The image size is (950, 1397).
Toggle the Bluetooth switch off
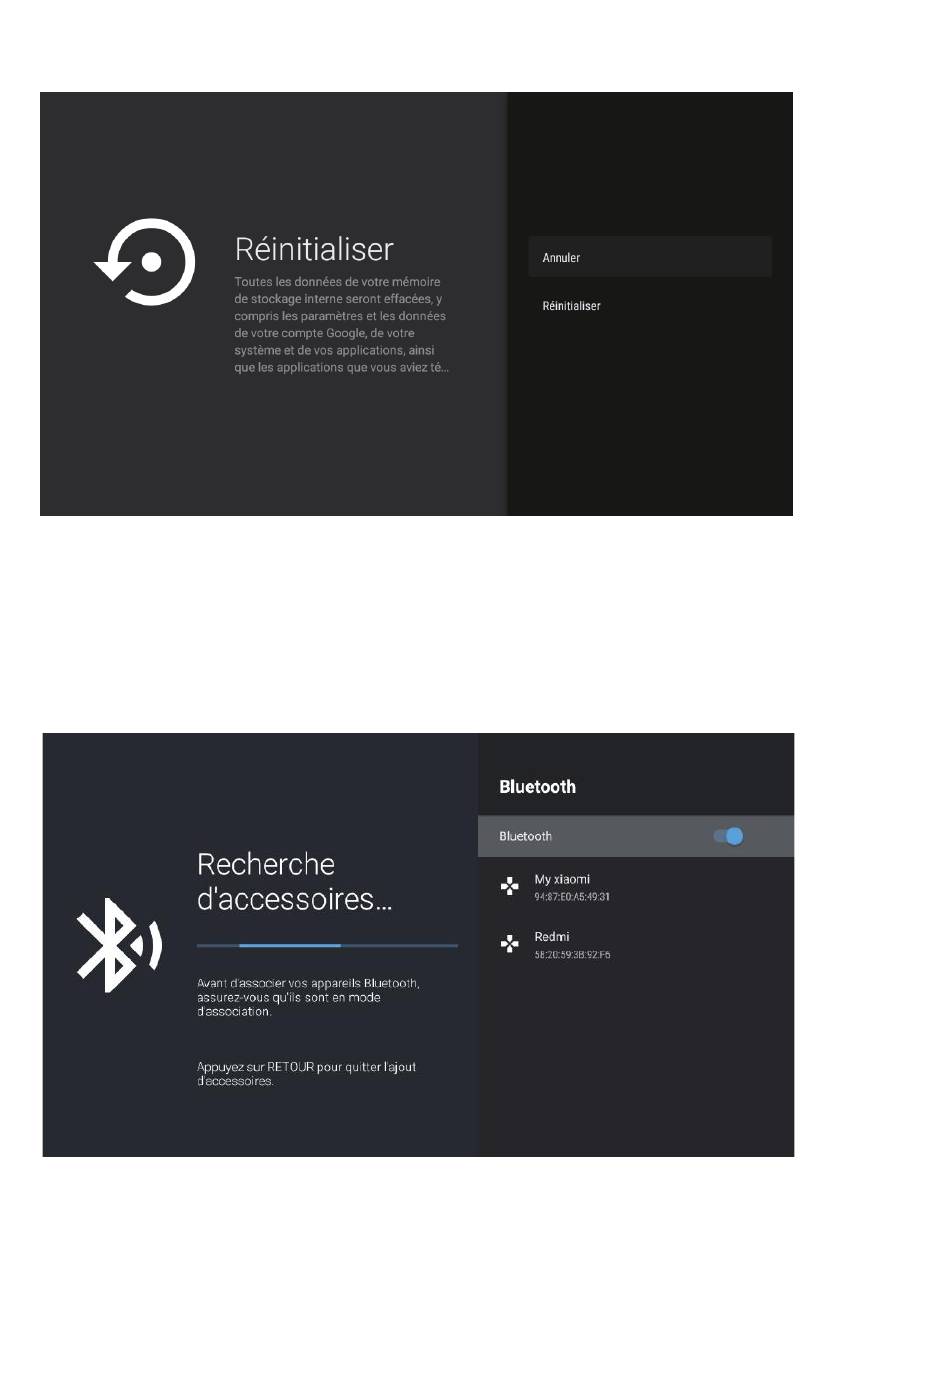(x=729, y=836)
